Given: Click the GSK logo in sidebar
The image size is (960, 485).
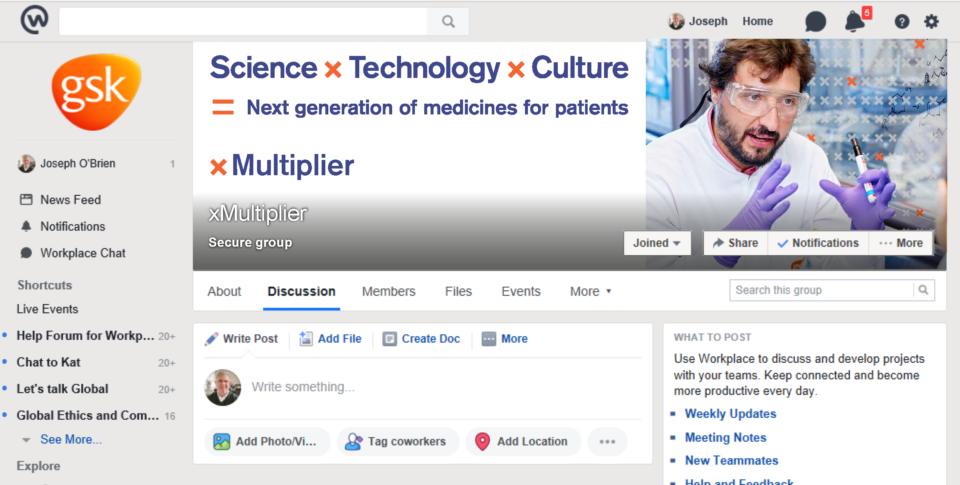Looking at the screenshot, I should pyautogui.click(x=96, y=91).
